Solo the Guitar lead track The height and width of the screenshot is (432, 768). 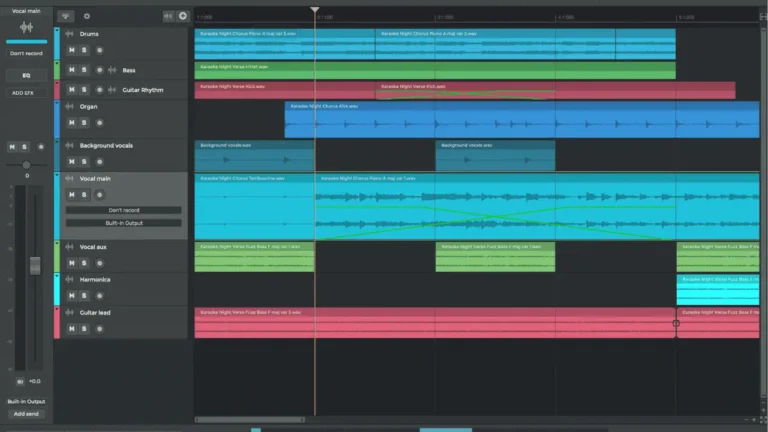click(x=84, y=329)
